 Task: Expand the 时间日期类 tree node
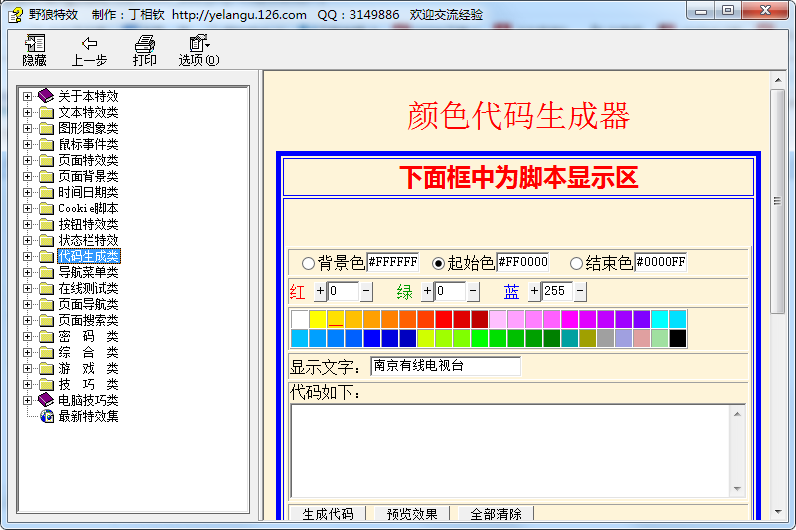coord(28,192)
